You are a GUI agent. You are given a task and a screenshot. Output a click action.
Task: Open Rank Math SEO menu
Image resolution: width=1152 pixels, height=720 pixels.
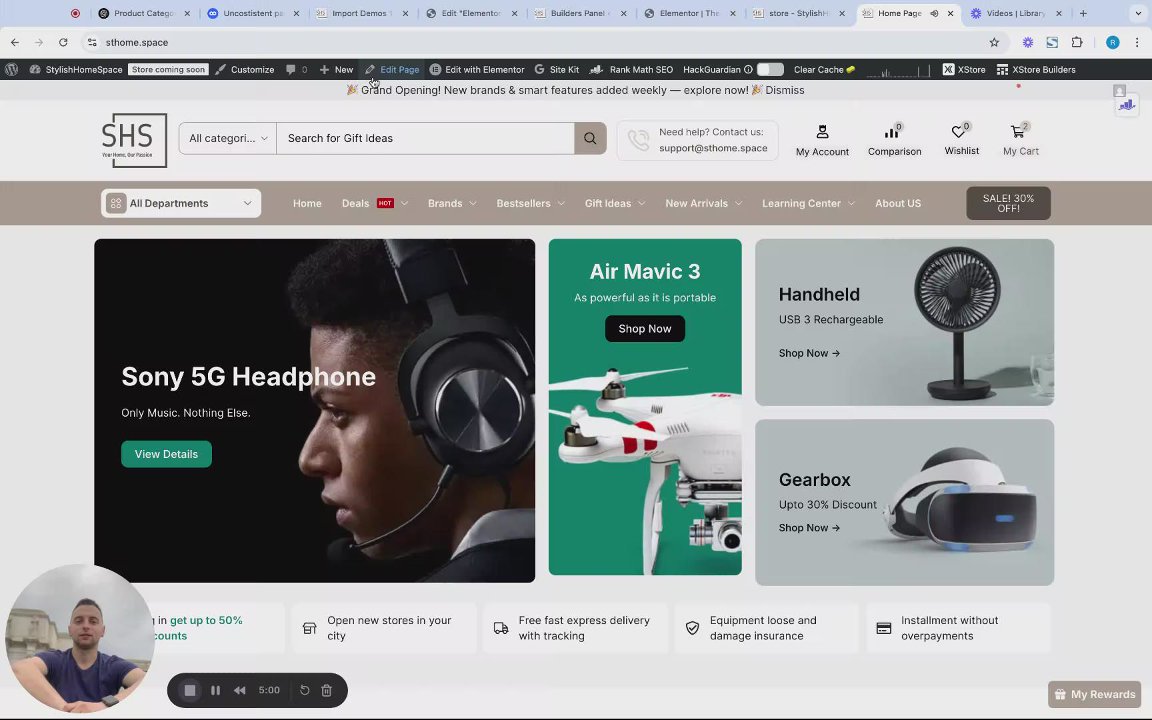pyautogui.click(x=632, y=69)
